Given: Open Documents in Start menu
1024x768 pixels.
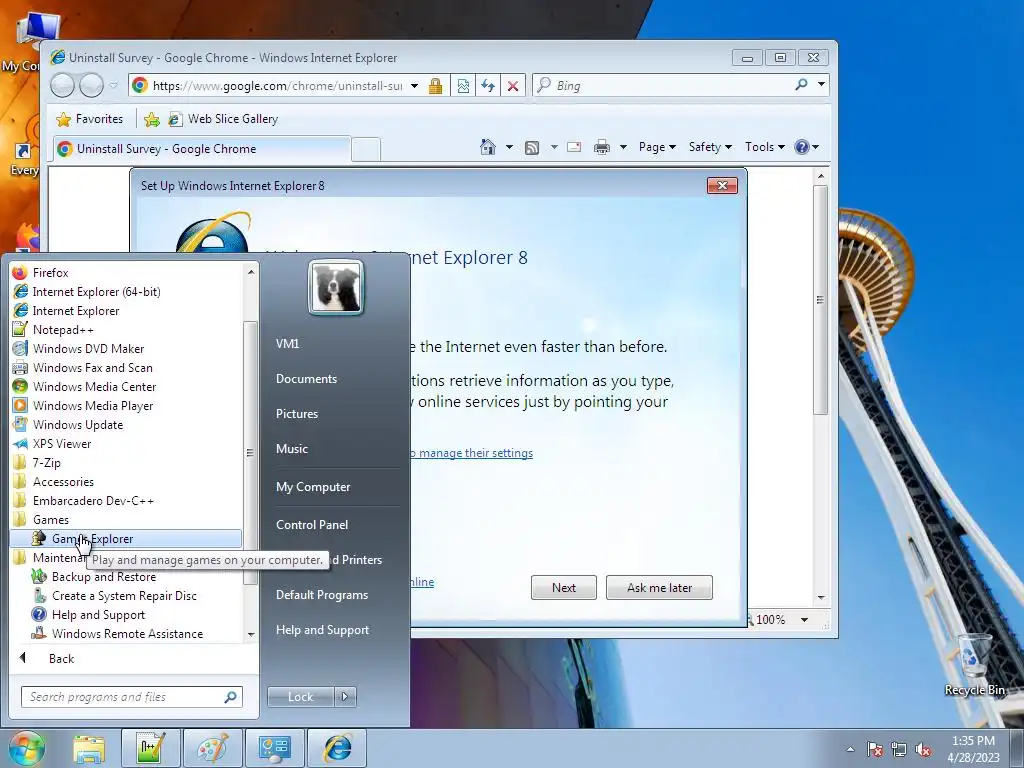Looking at the screenshot, I should coord(306,379).
